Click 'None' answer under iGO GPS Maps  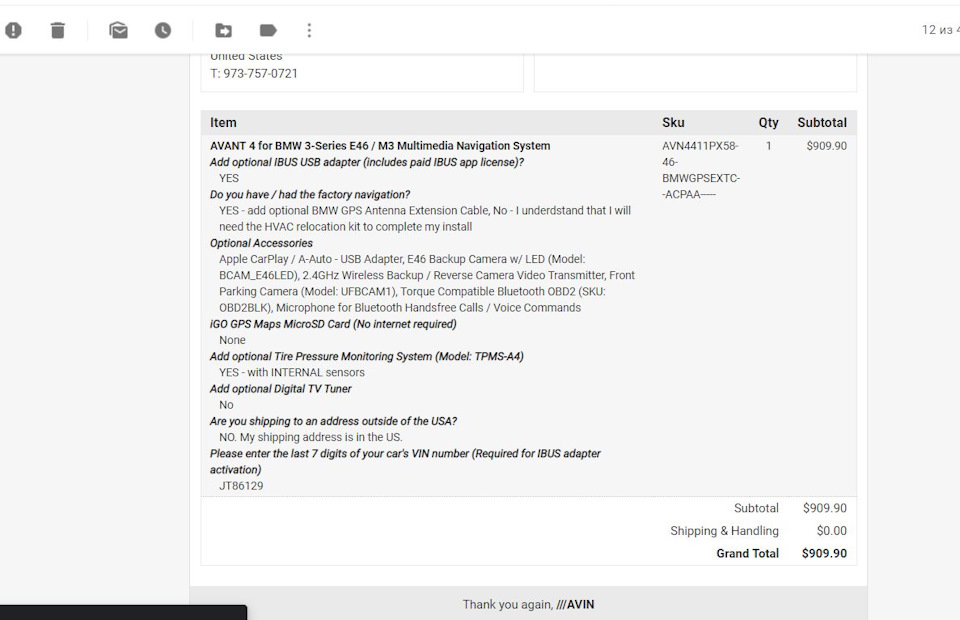tap(232, 340)
